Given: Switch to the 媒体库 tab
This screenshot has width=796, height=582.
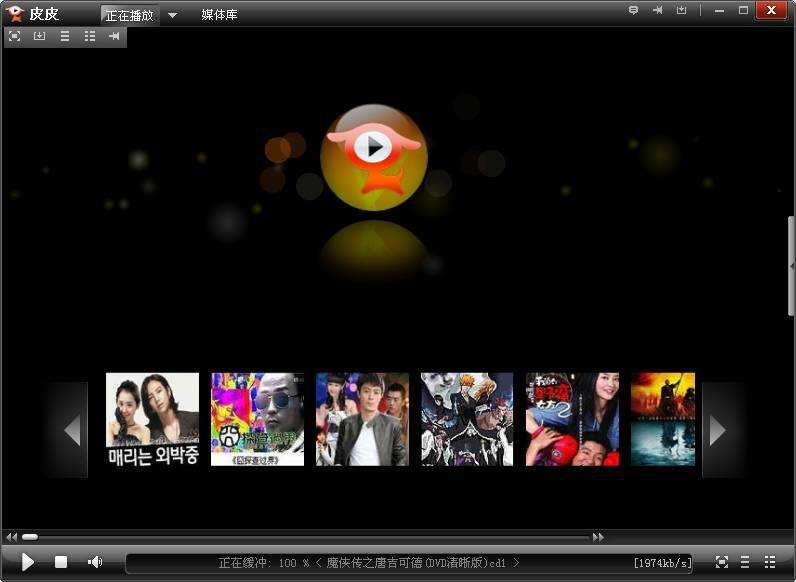Looking at the screenshot, I should click(219, 15).
